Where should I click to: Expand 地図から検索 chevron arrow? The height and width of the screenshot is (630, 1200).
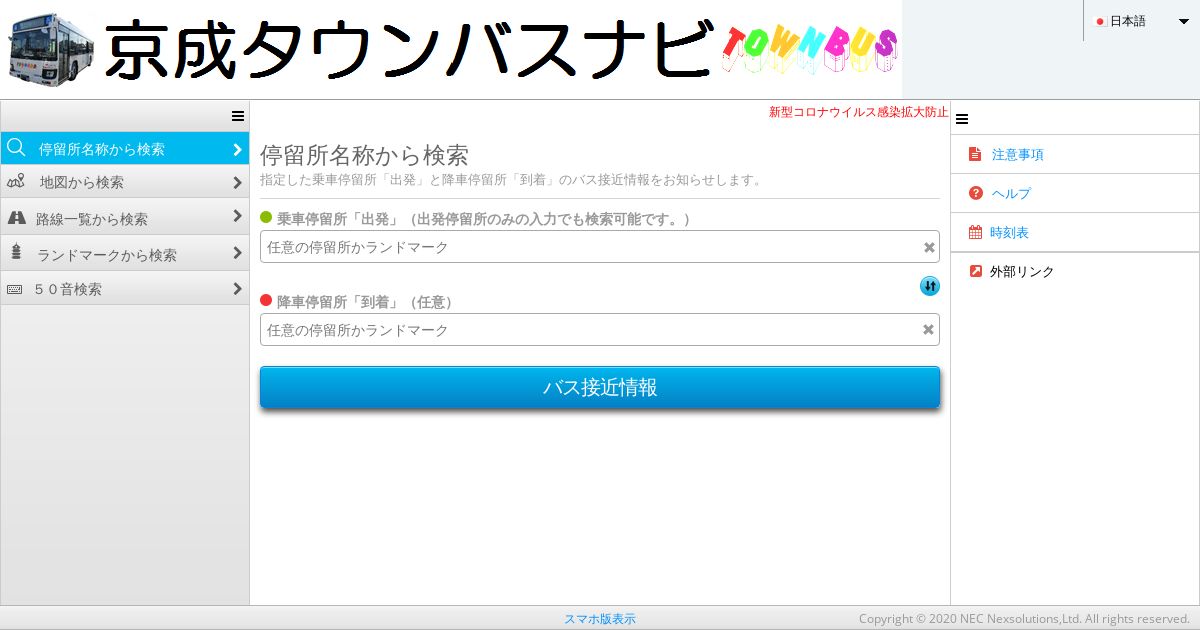(x=237, y=183)
